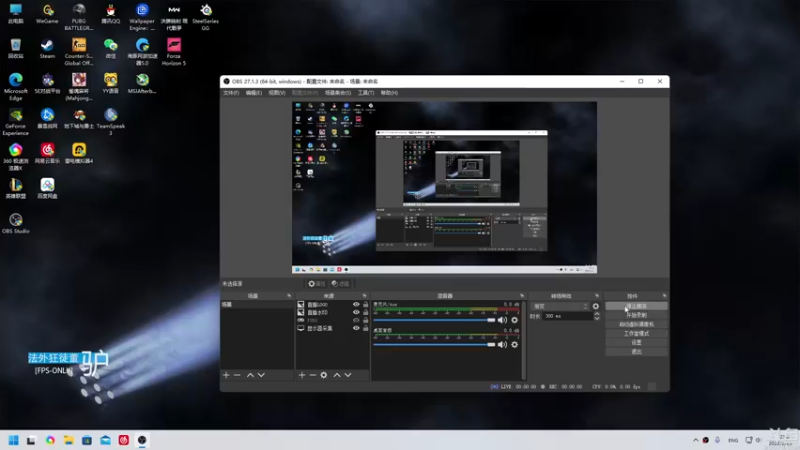This screenshot has height=450, width=800.
Task: Click the 停止推流 stop streaming button
Action: [x=636, y=306]
